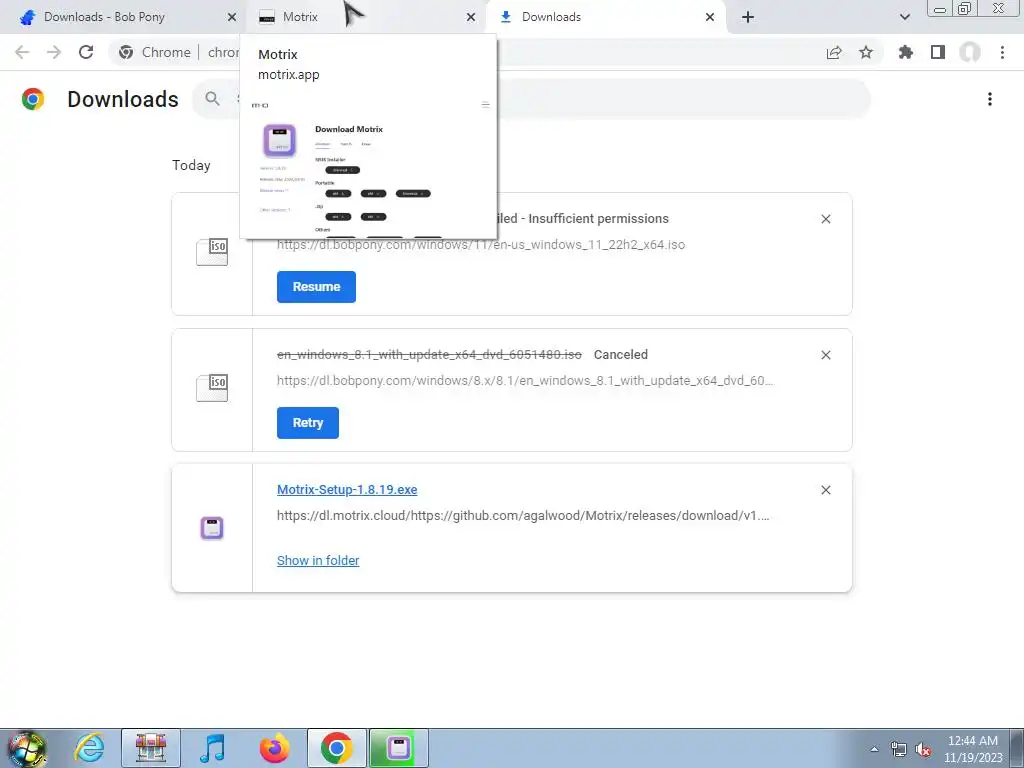The height and width of the screenshot is (768, 1024).
Task: Open Motrix-Setup-1.8.19.exe link
Action: (x=347, y=490)
